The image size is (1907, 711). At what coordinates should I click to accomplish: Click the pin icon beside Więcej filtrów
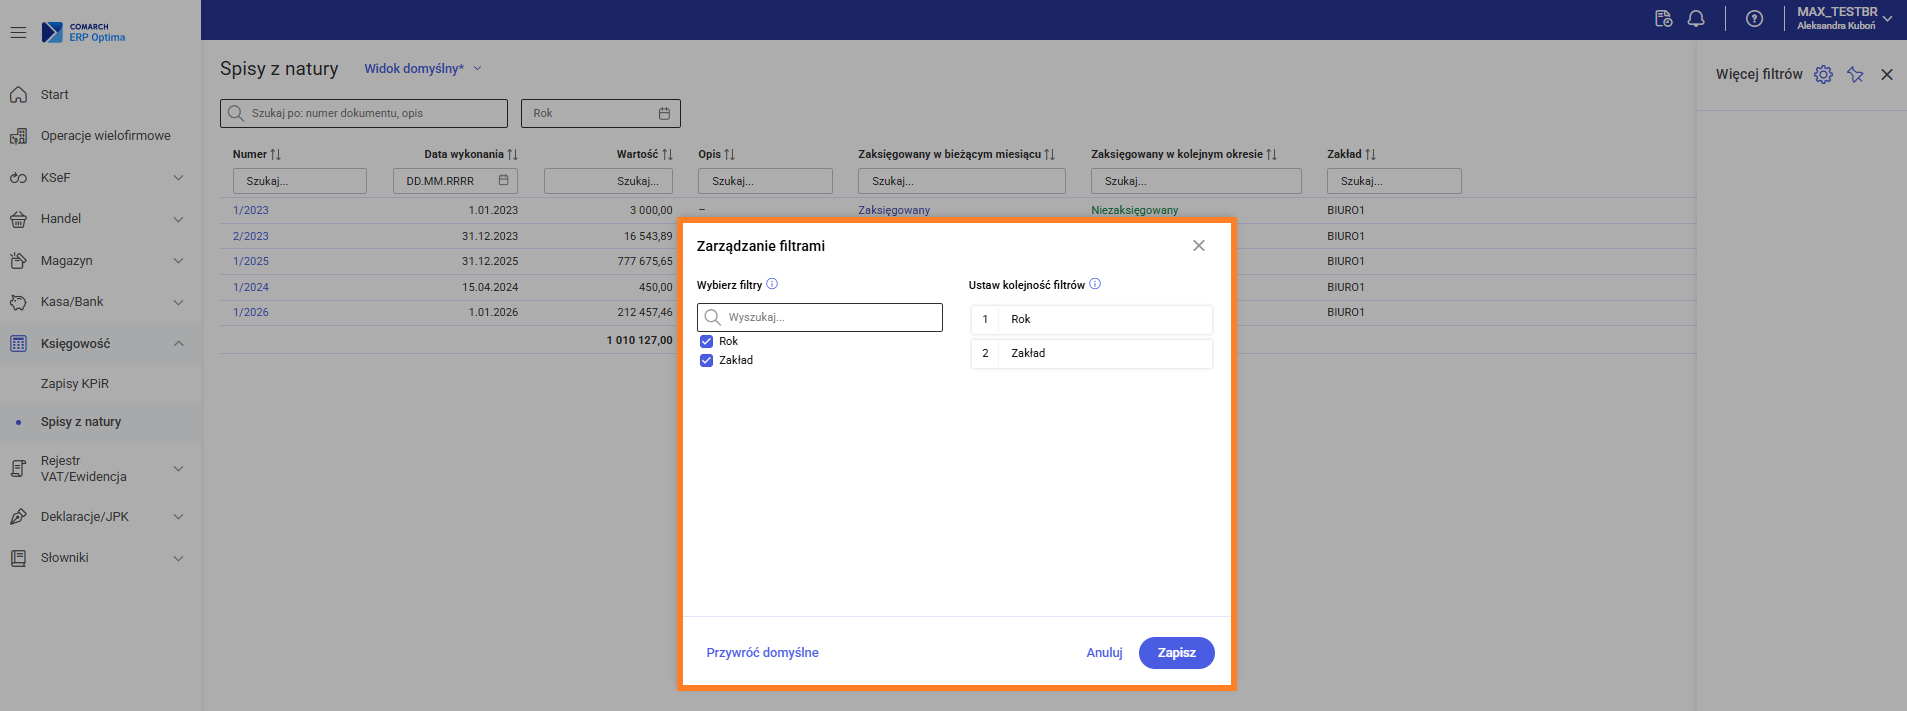pos(1855,75)
